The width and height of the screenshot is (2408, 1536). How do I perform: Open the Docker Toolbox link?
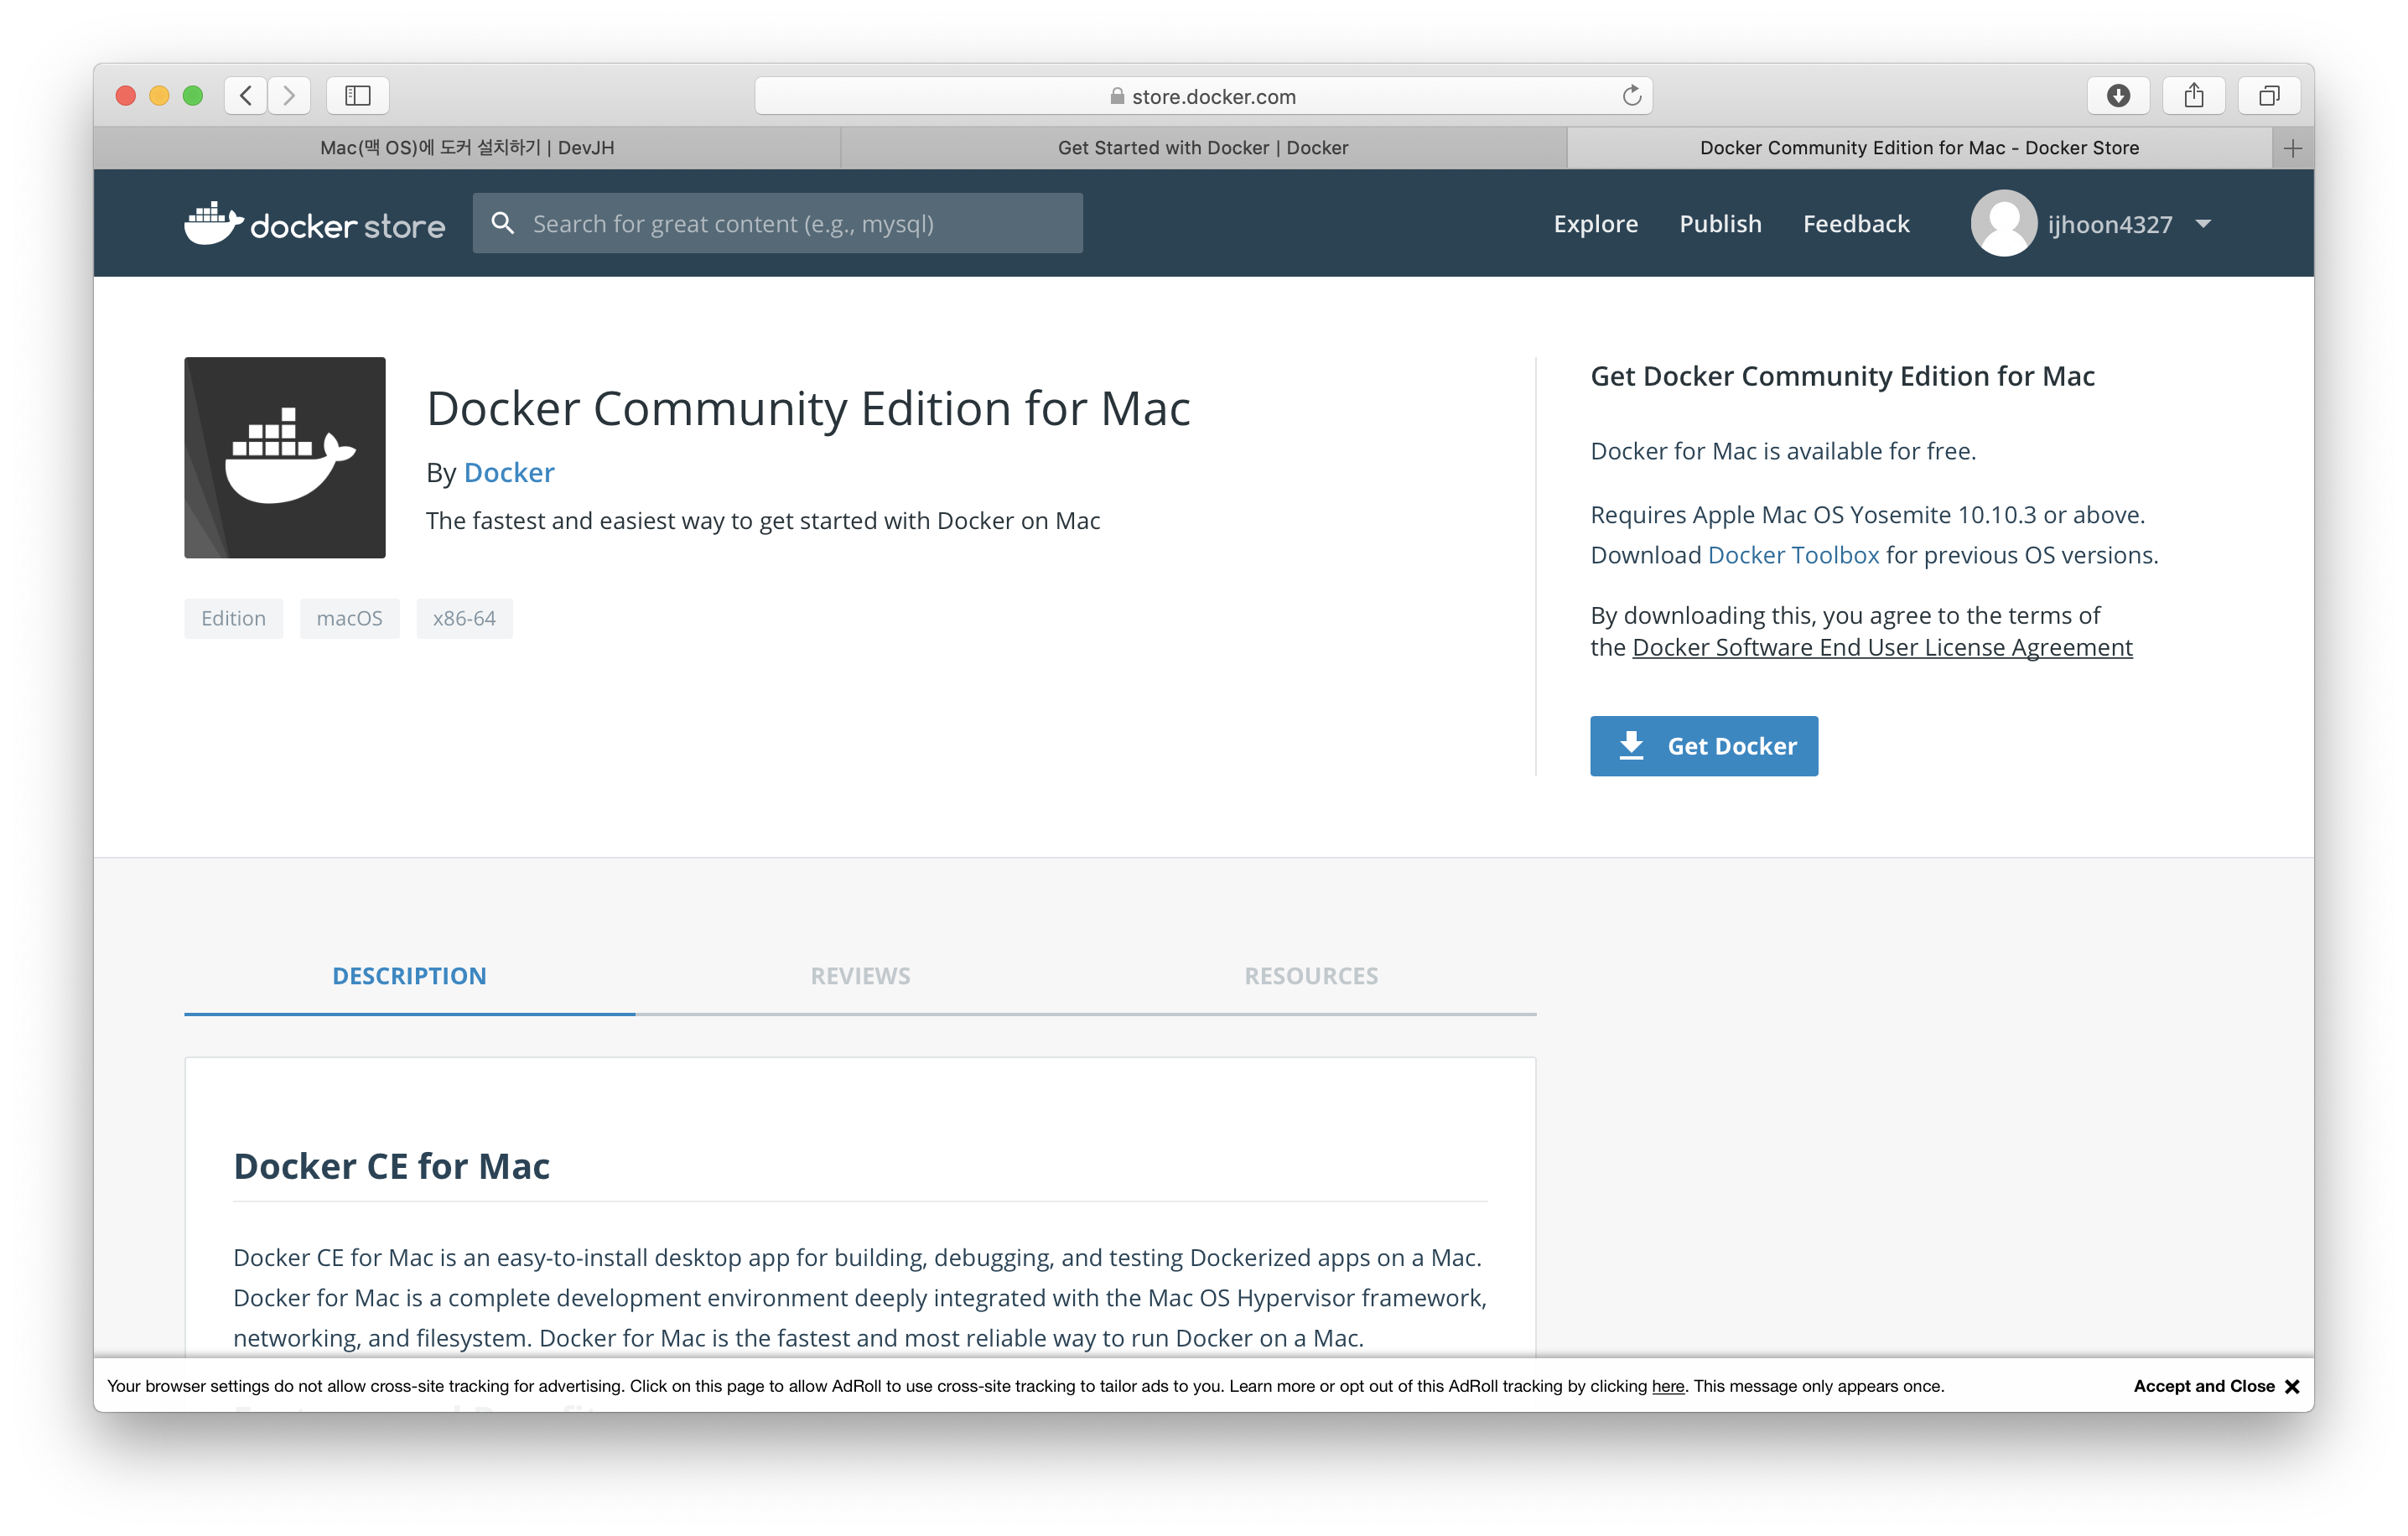[x=1793, y=555]
